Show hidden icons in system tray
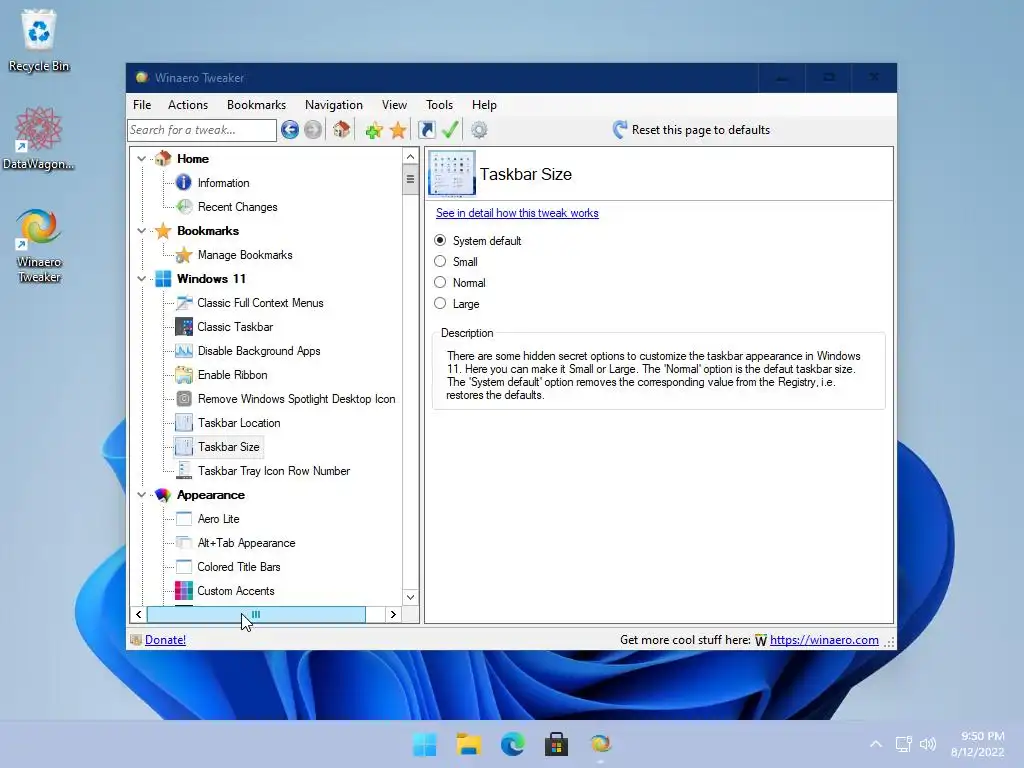This screenshot has height=768, width=1024. click(x=876, y=744)
